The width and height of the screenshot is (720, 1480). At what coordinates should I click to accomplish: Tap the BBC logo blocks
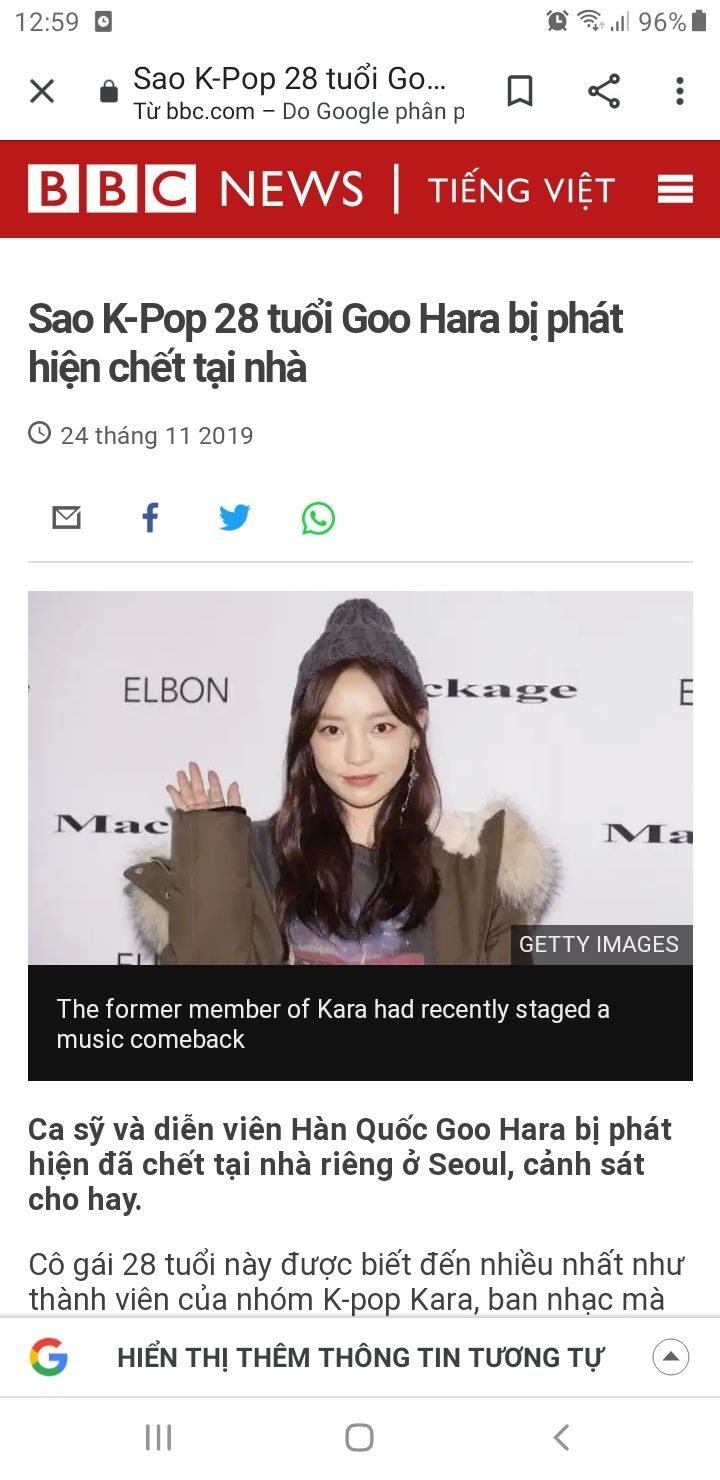coord(112,189)
